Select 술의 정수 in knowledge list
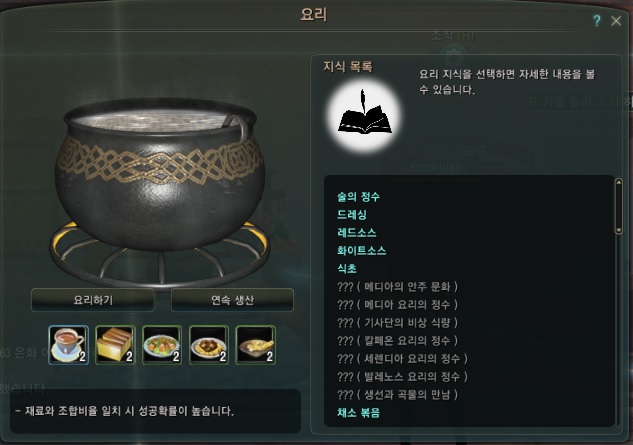Image resolution: width=633 pixels, height=445 pixels. [358, 197]
